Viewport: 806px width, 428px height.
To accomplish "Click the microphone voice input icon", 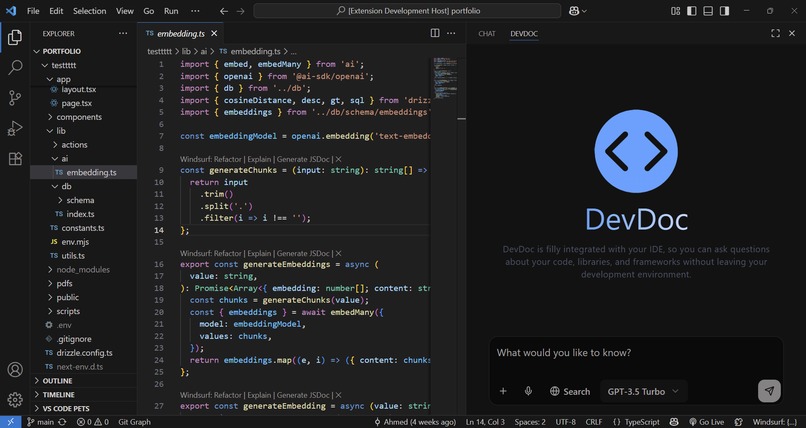I will [x=528, y=392].
